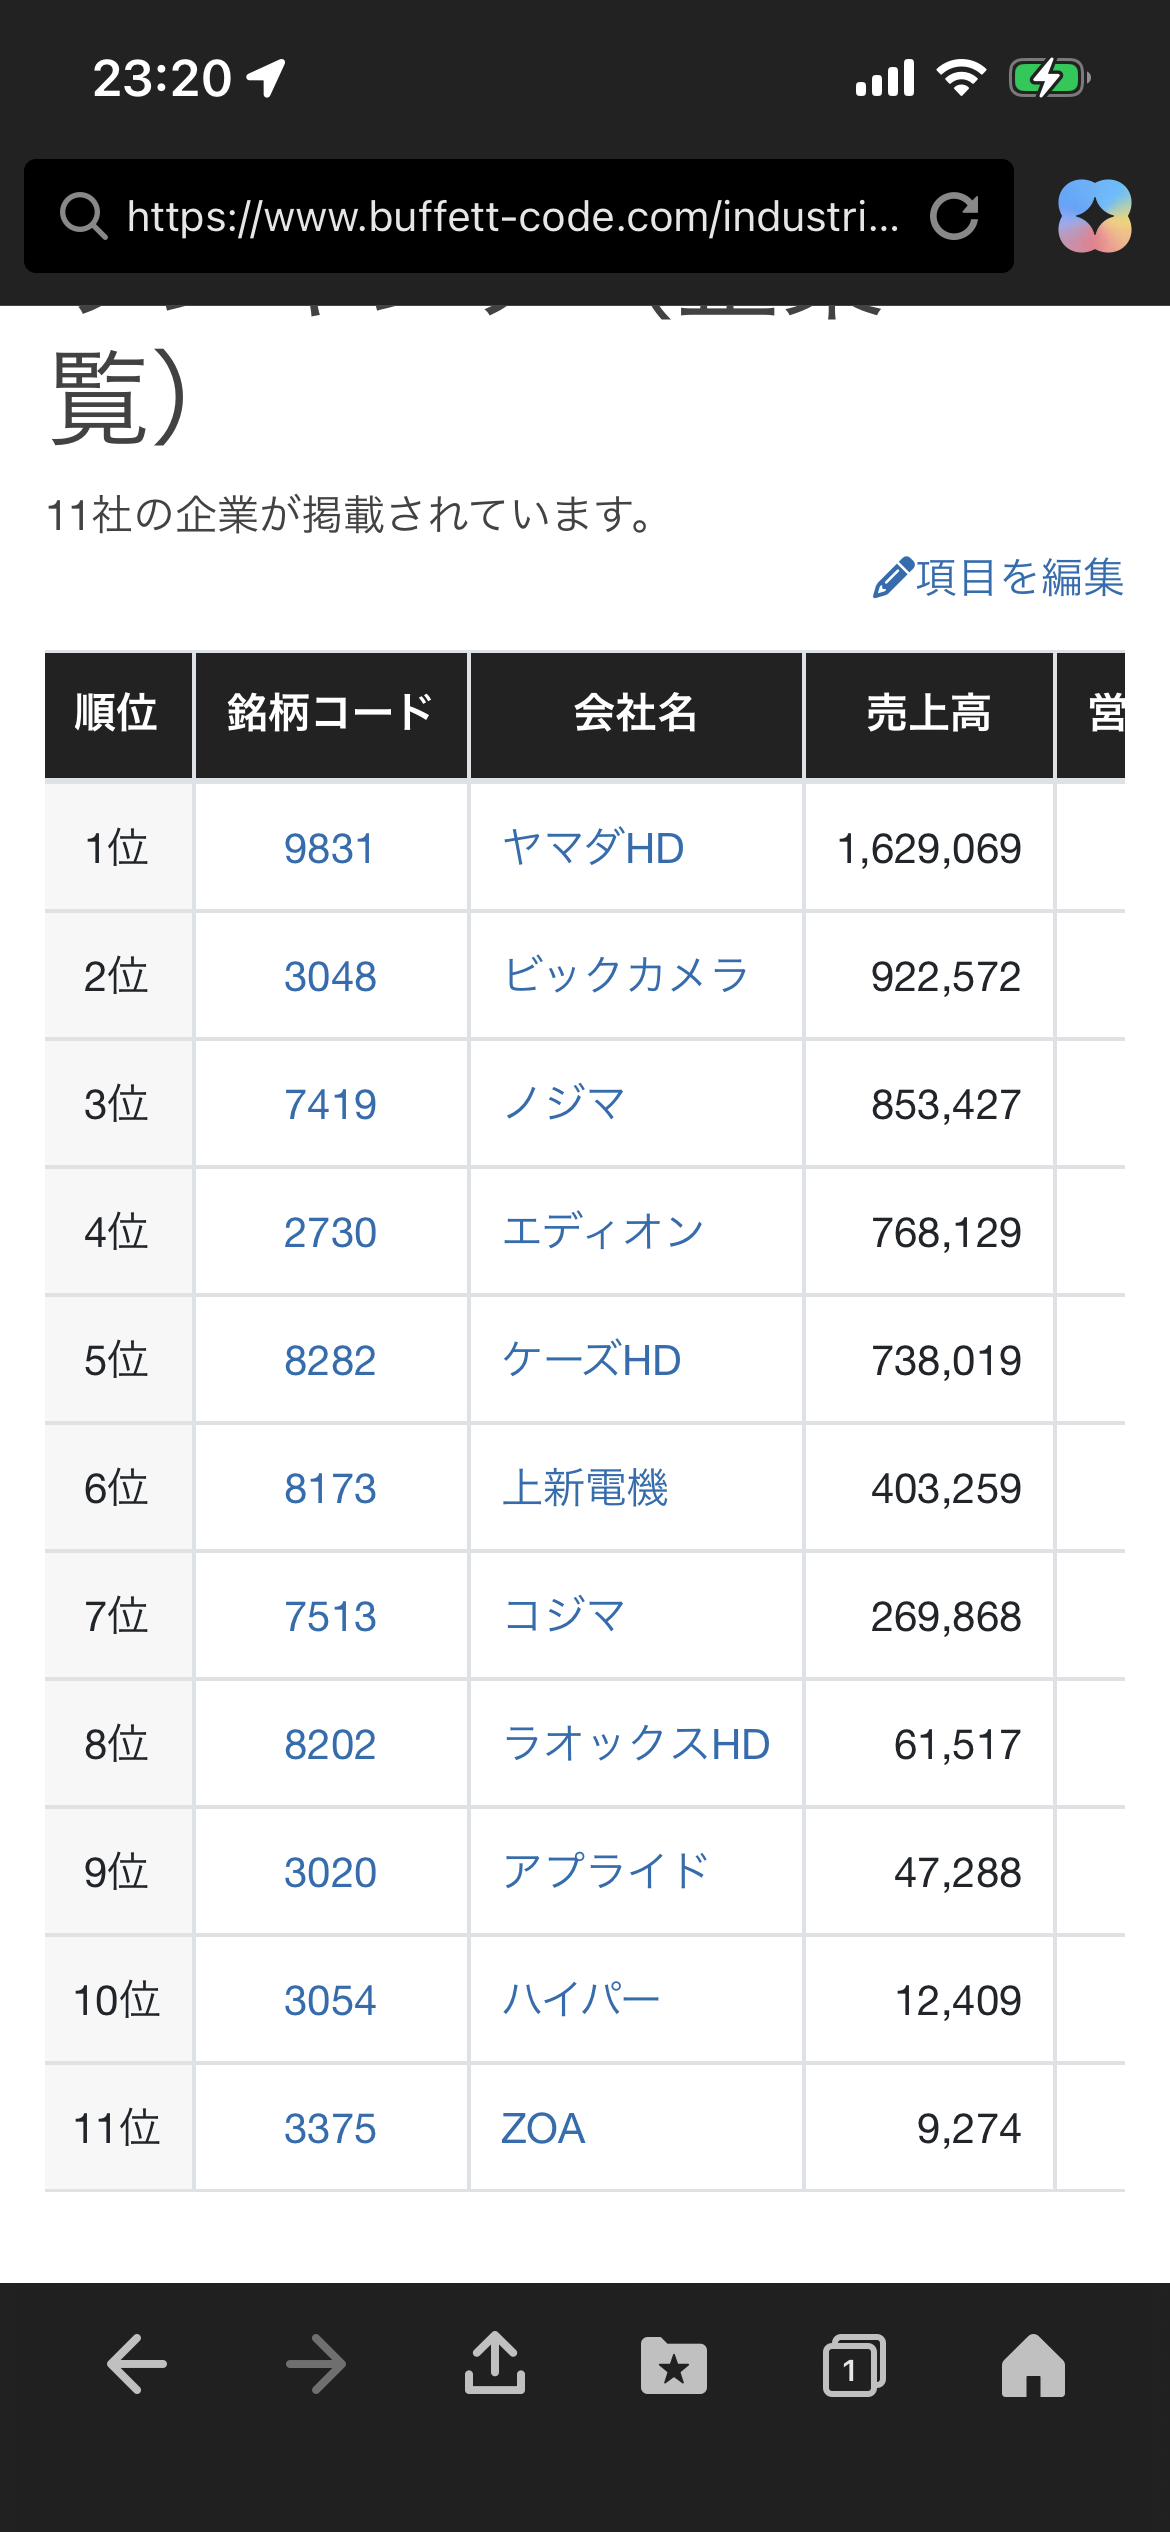Open the bookmarks folder icon
This screenshot has height=2532, width=1170.
pos(673,2366)
